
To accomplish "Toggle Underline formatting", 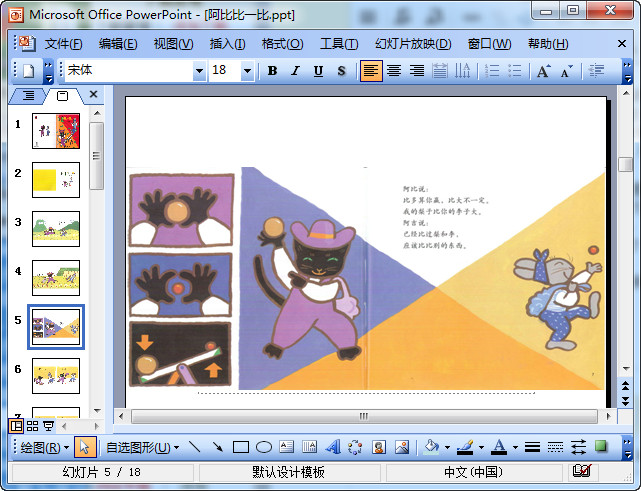I will tap(318, 71).
